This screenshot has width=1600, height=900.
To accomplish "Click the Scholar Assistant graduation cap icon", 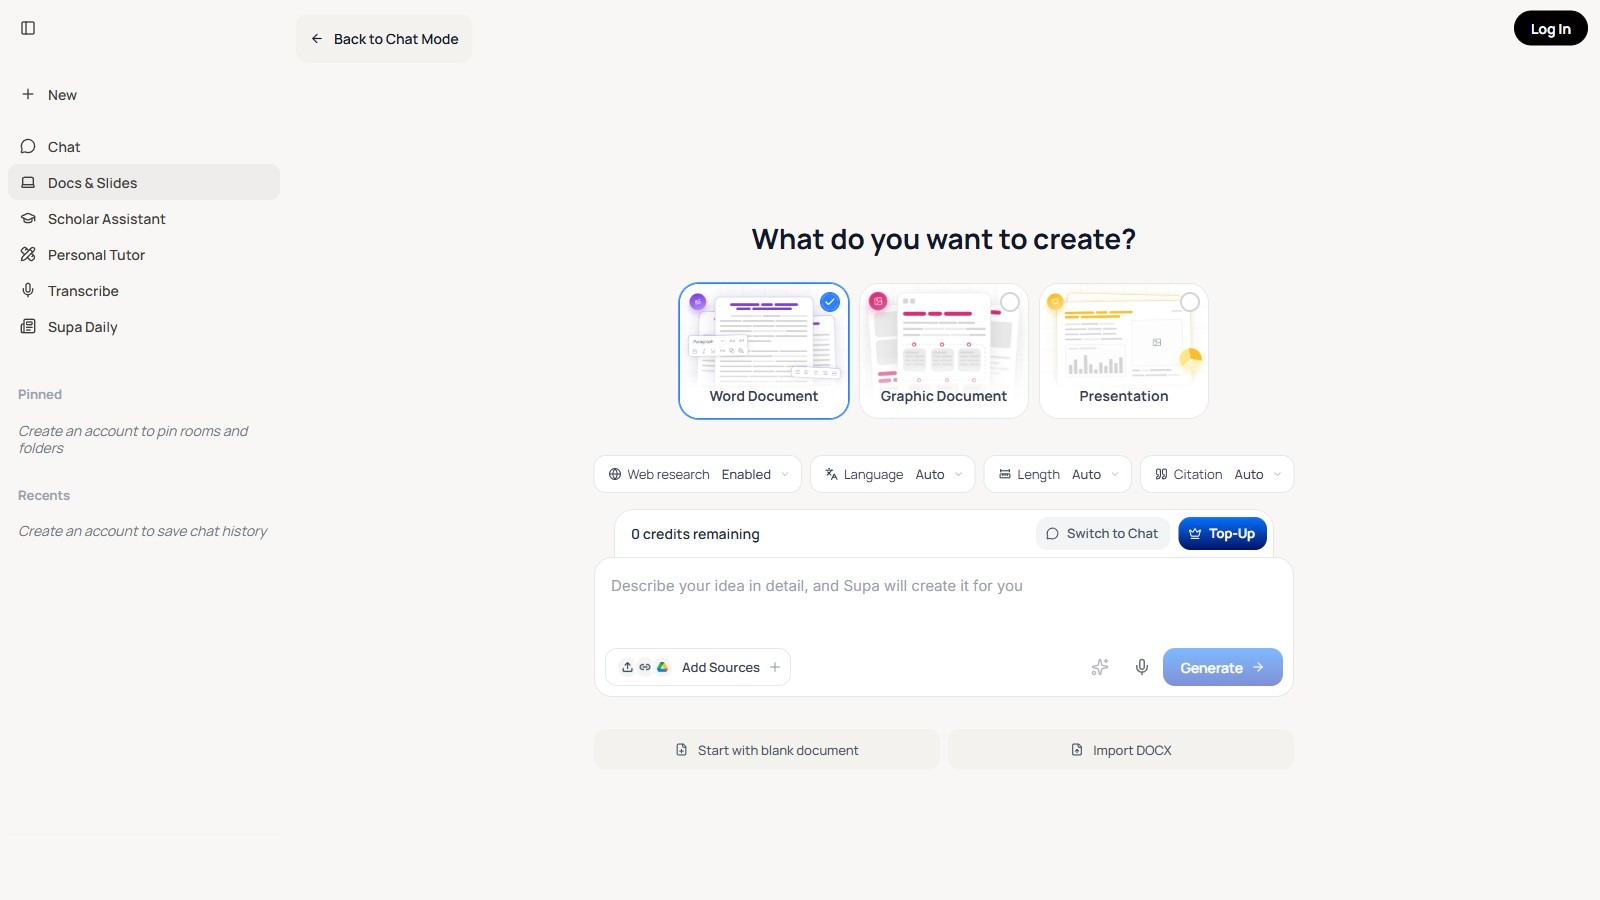I will 28,218.
